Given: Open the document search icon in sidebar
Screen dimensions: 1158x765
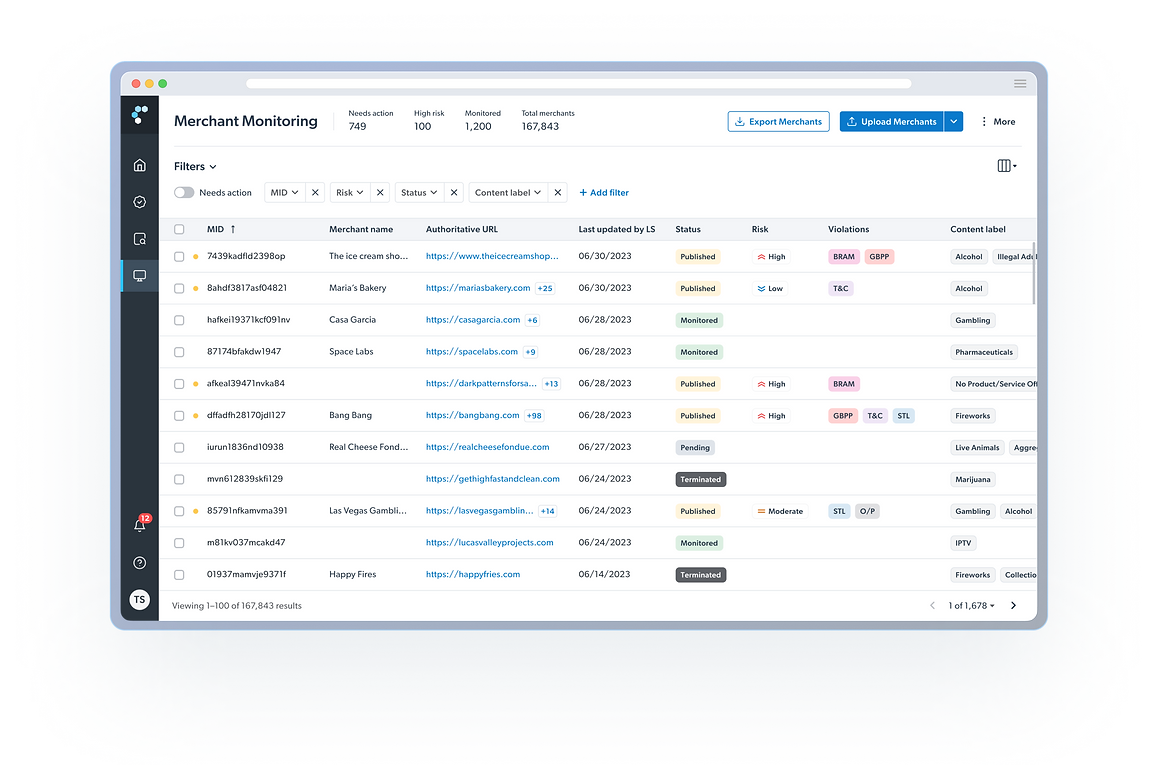Looking at the screenshot, I should pos(139,239).
